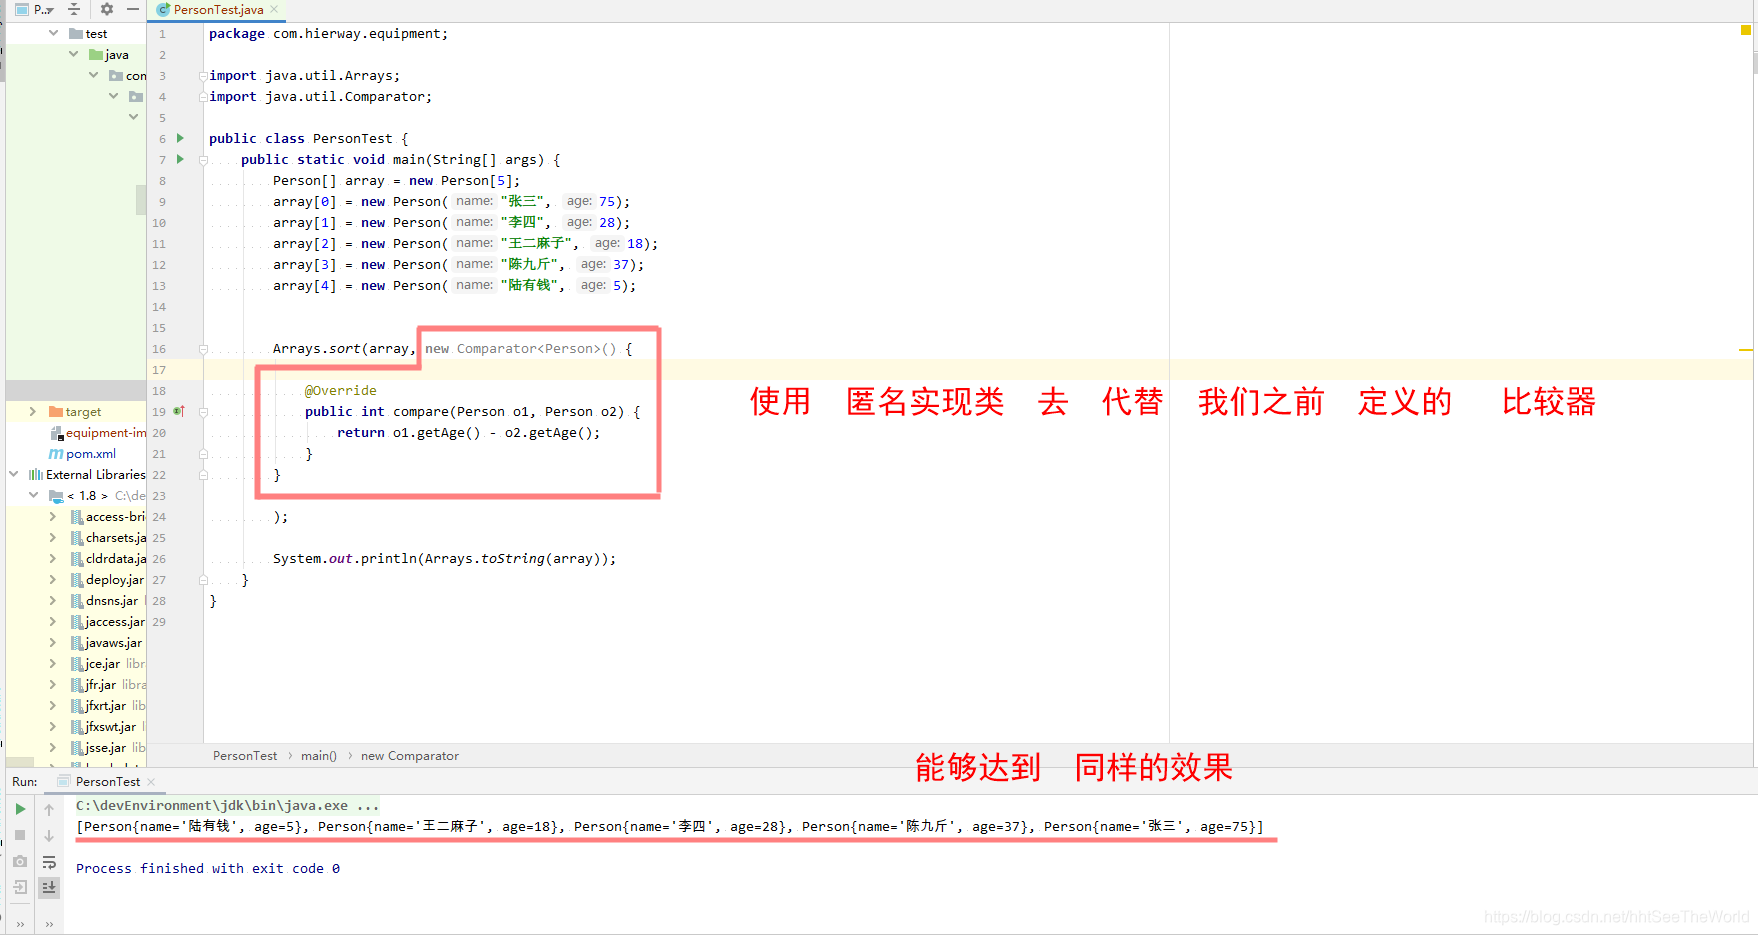Close the PersonTest Run tab

(x=151, y=782)
